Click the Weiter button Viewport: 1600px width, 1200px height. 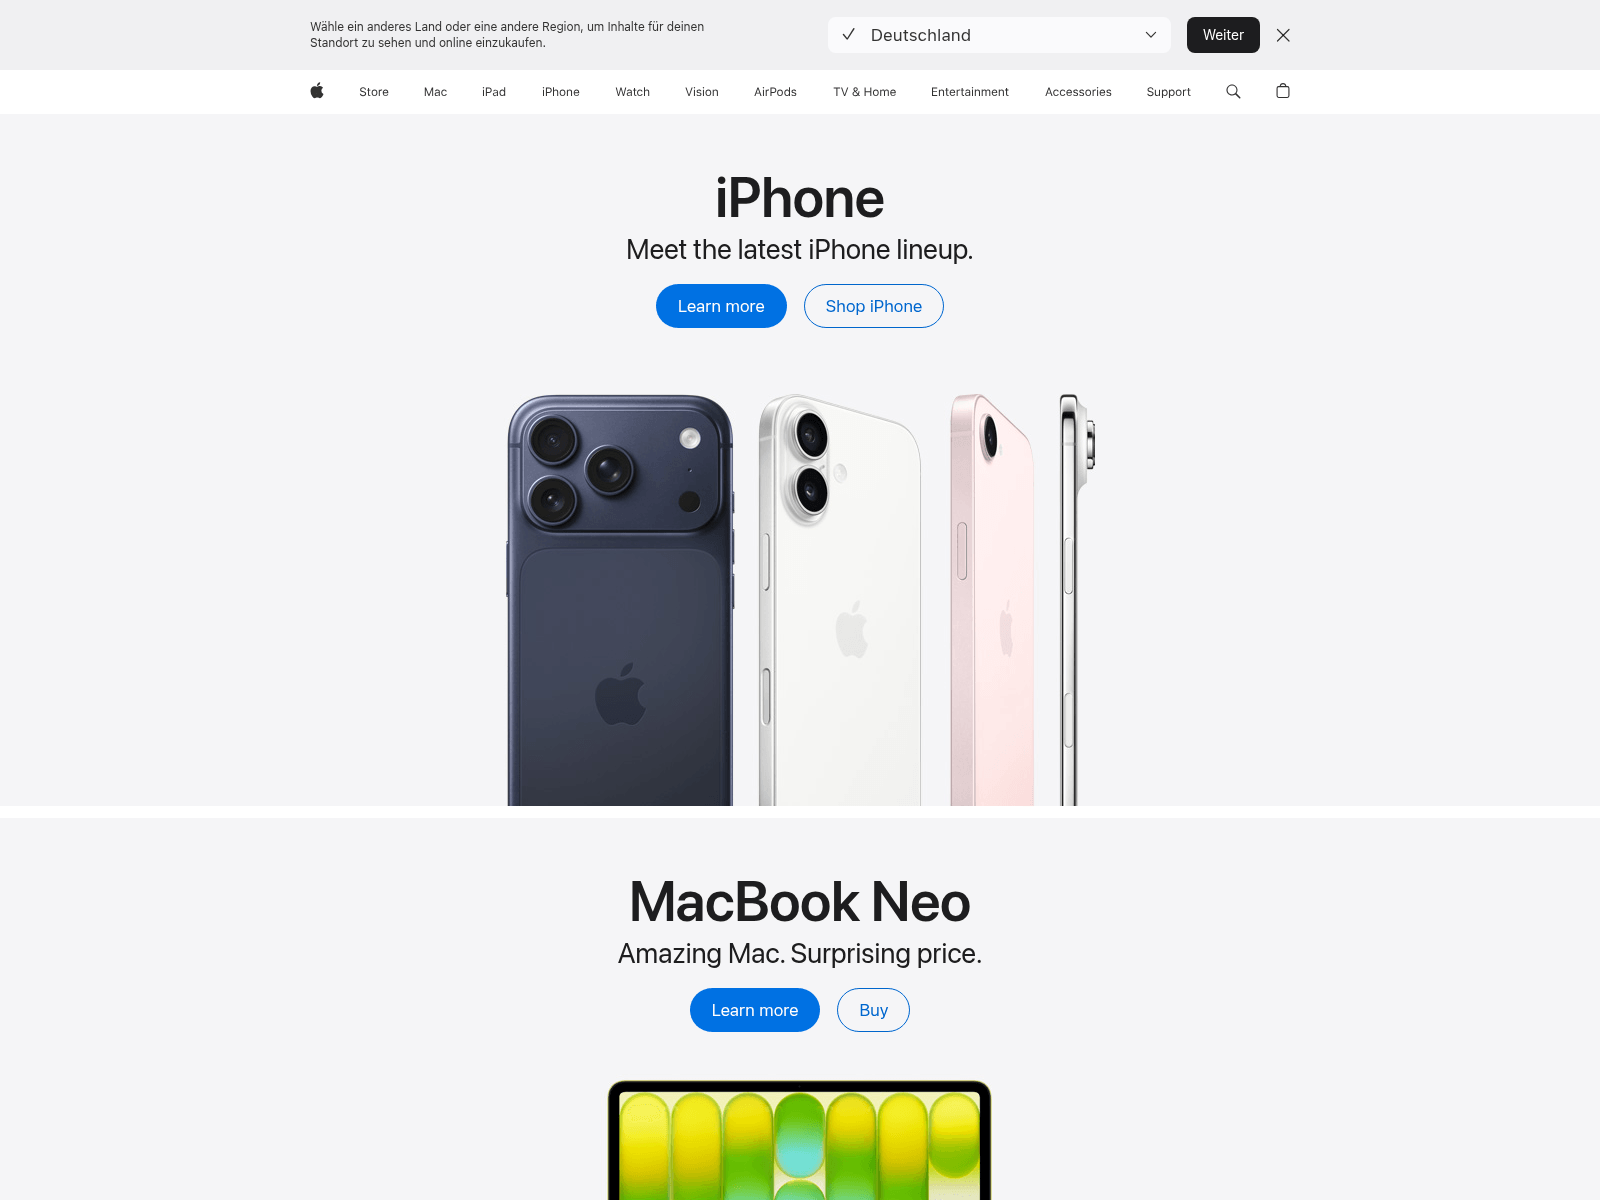point(1223,35)
